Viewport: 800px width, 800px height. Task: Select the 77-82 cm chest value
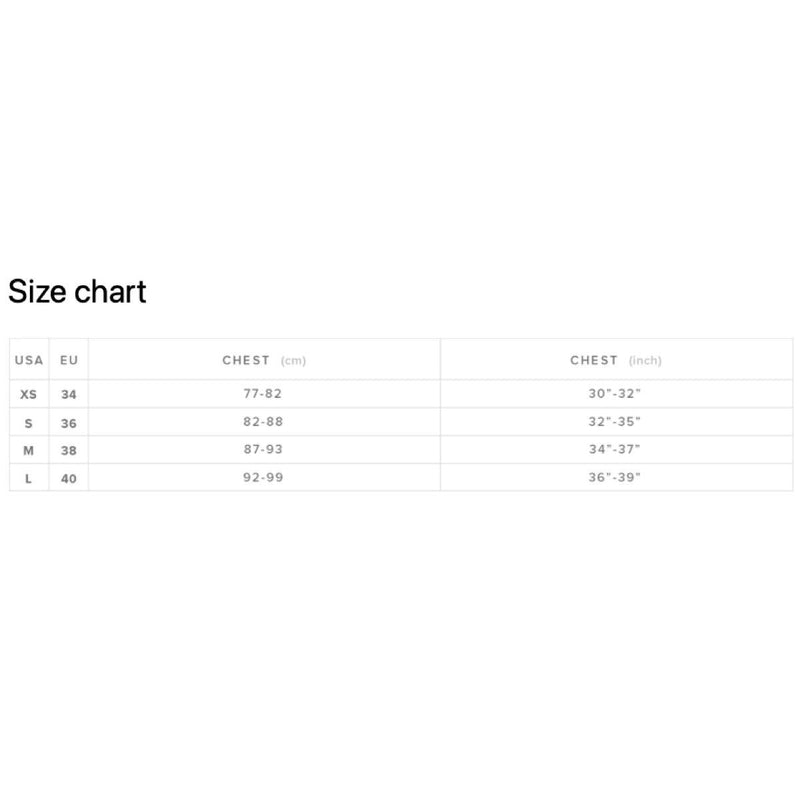(x=264, y=394)
